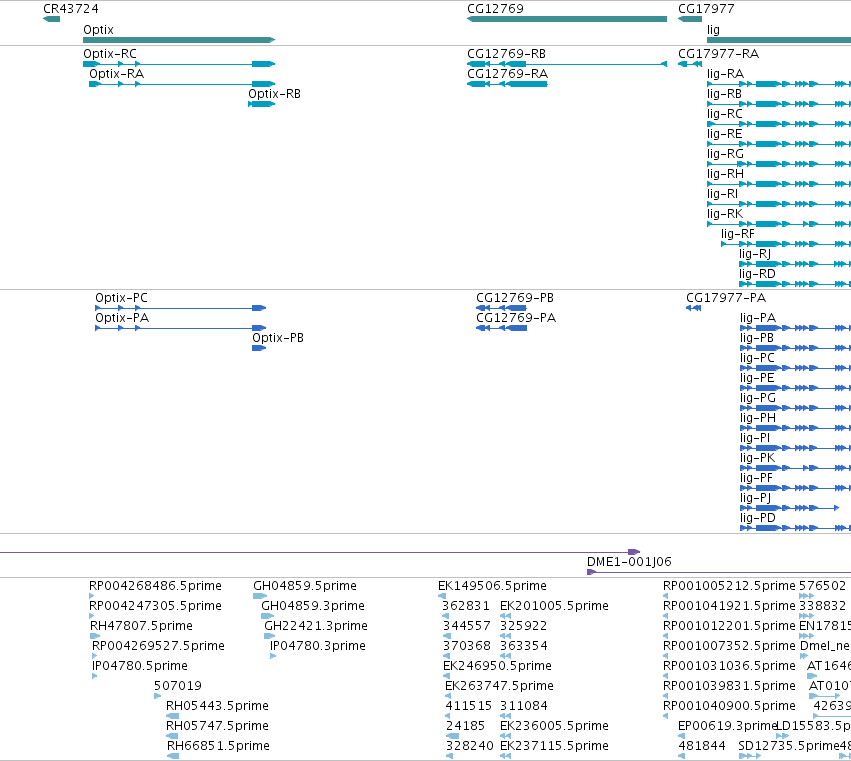Select EST IP04780.3prime
The height and width of the screenshot is (761, 851).
273,656
